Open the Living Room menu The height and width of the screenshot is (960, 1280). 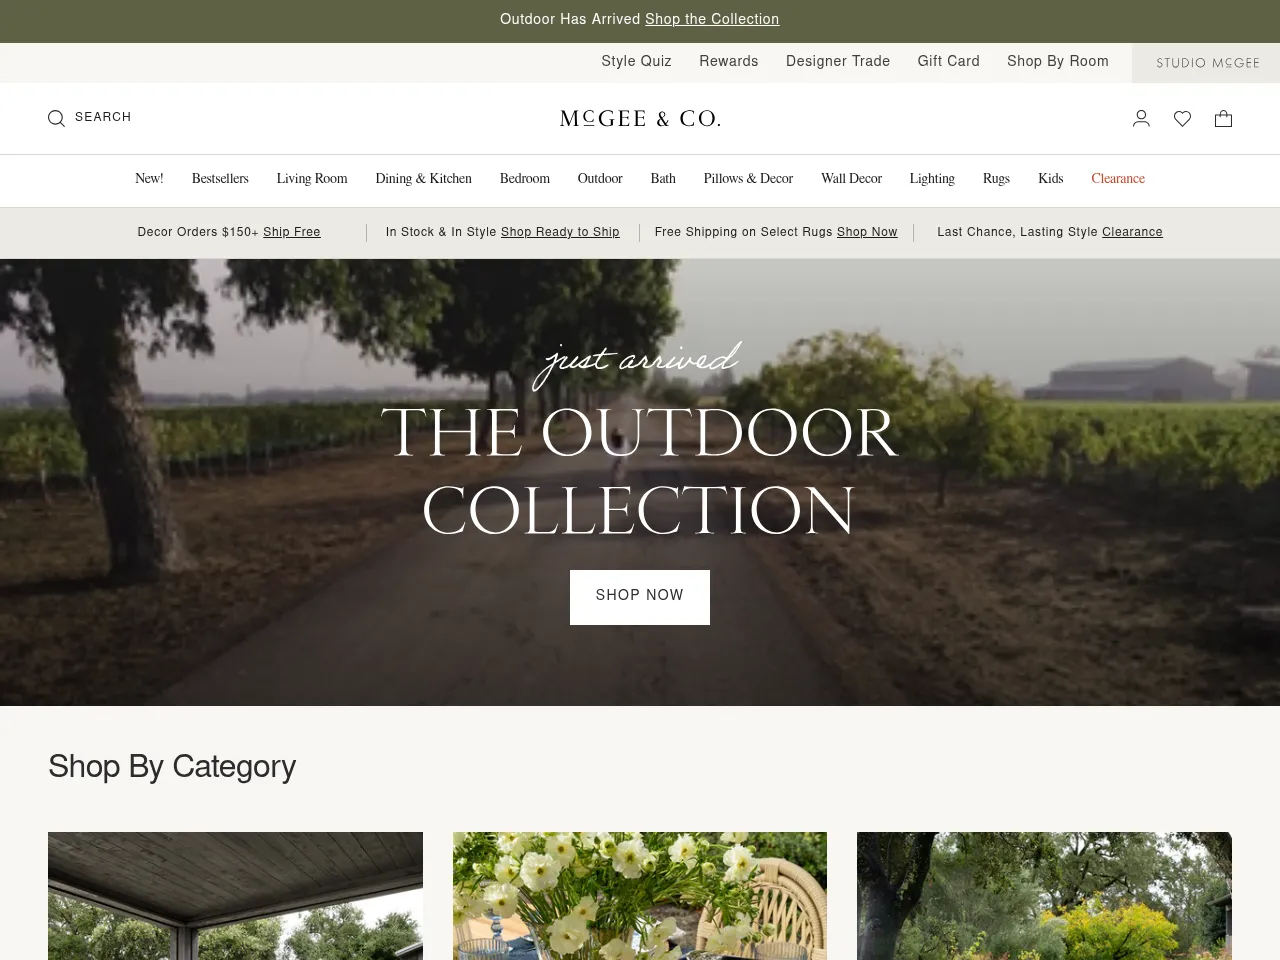(312, 179)
